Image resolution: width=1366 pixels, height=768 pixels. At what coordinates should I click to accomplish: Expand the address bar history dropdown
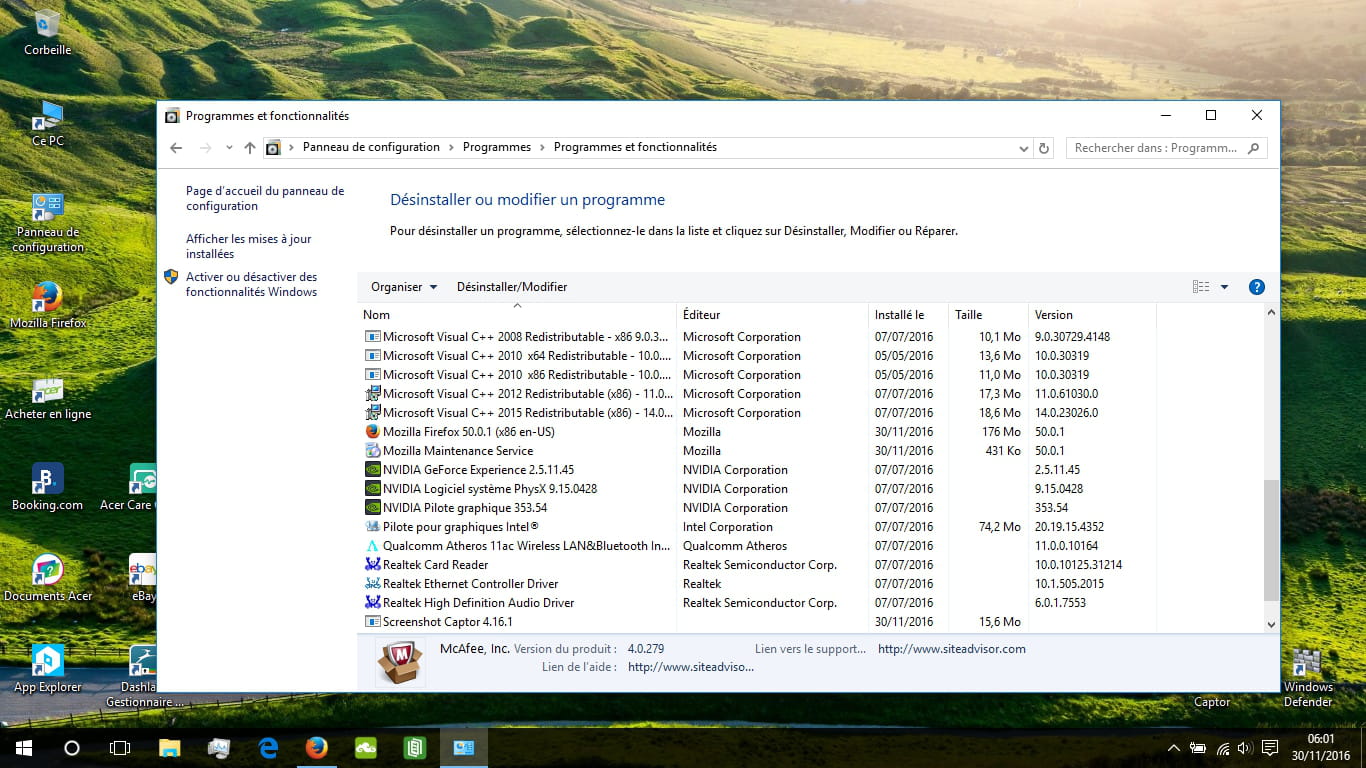tap(1023, 148)
